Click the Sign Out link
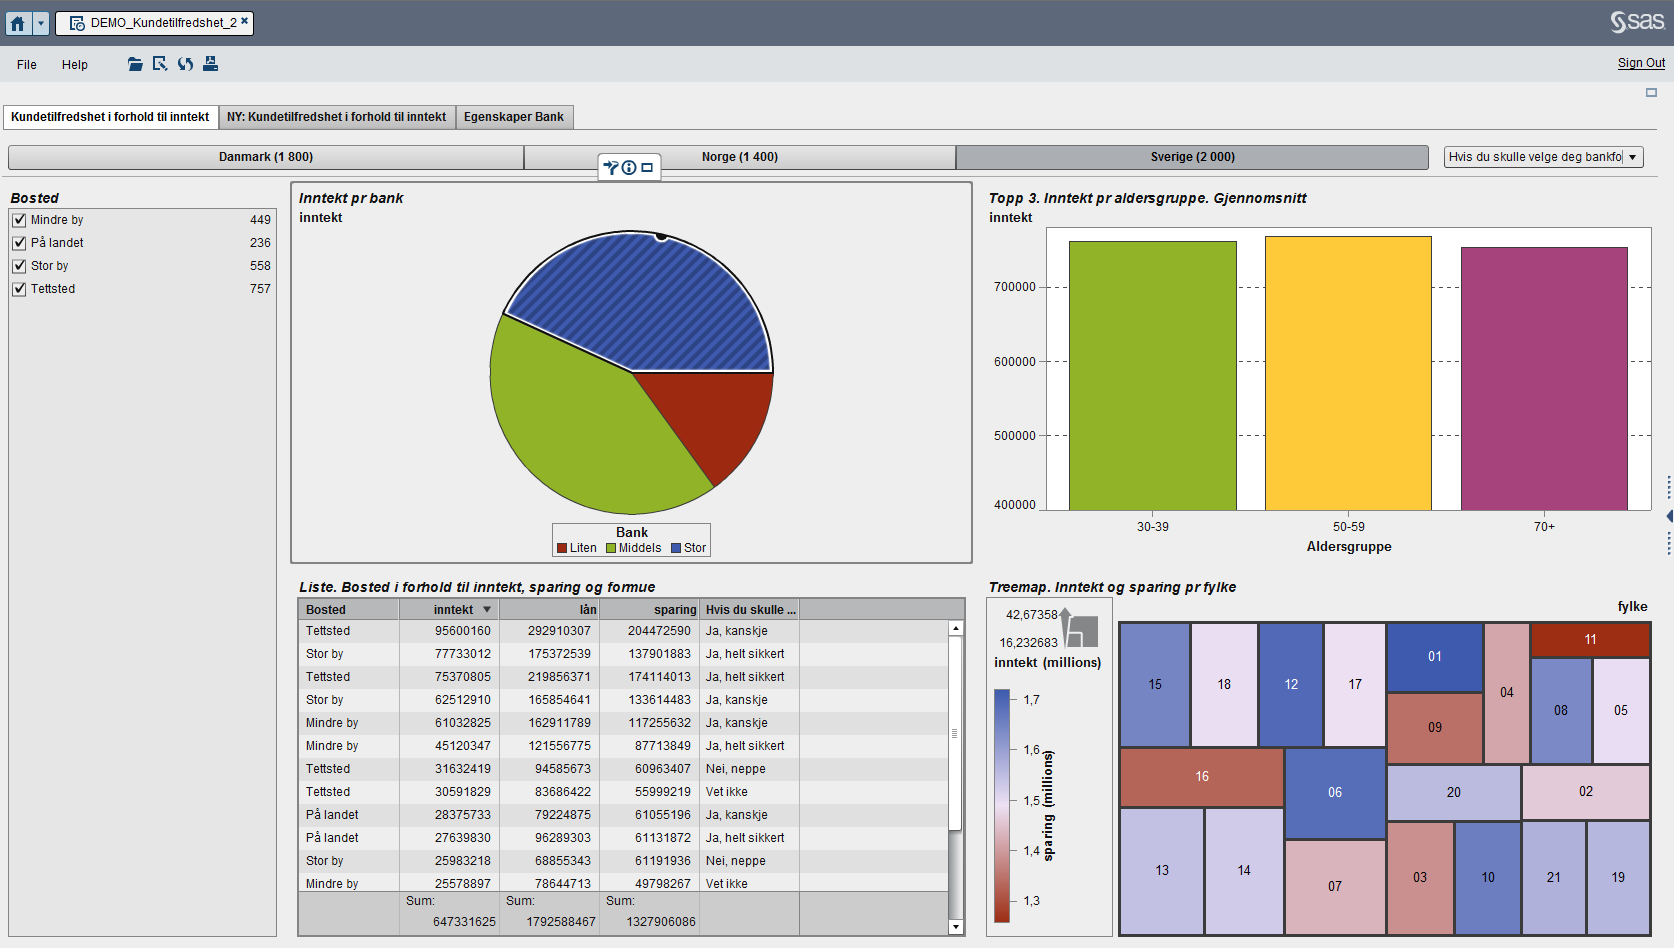This screenshot has height=948, width=1674. 1641,63
